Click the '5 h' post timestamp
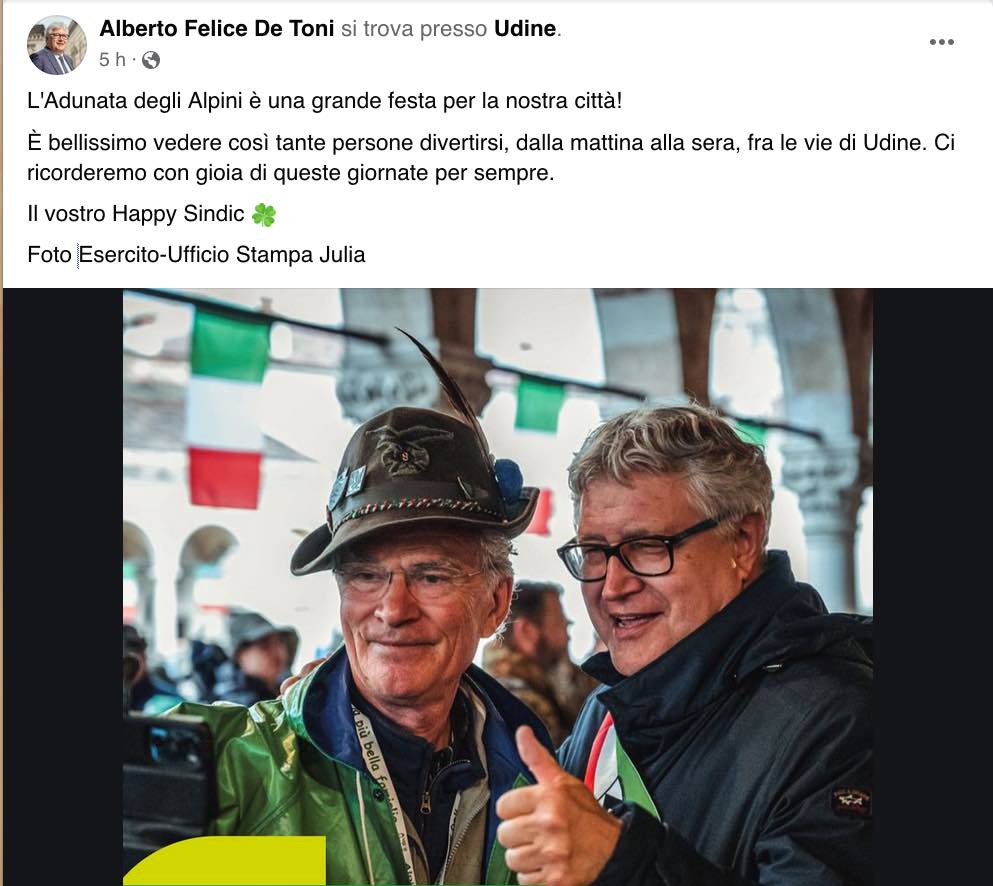The height and width of the screenshot is (886, 993). coord(112,60)
